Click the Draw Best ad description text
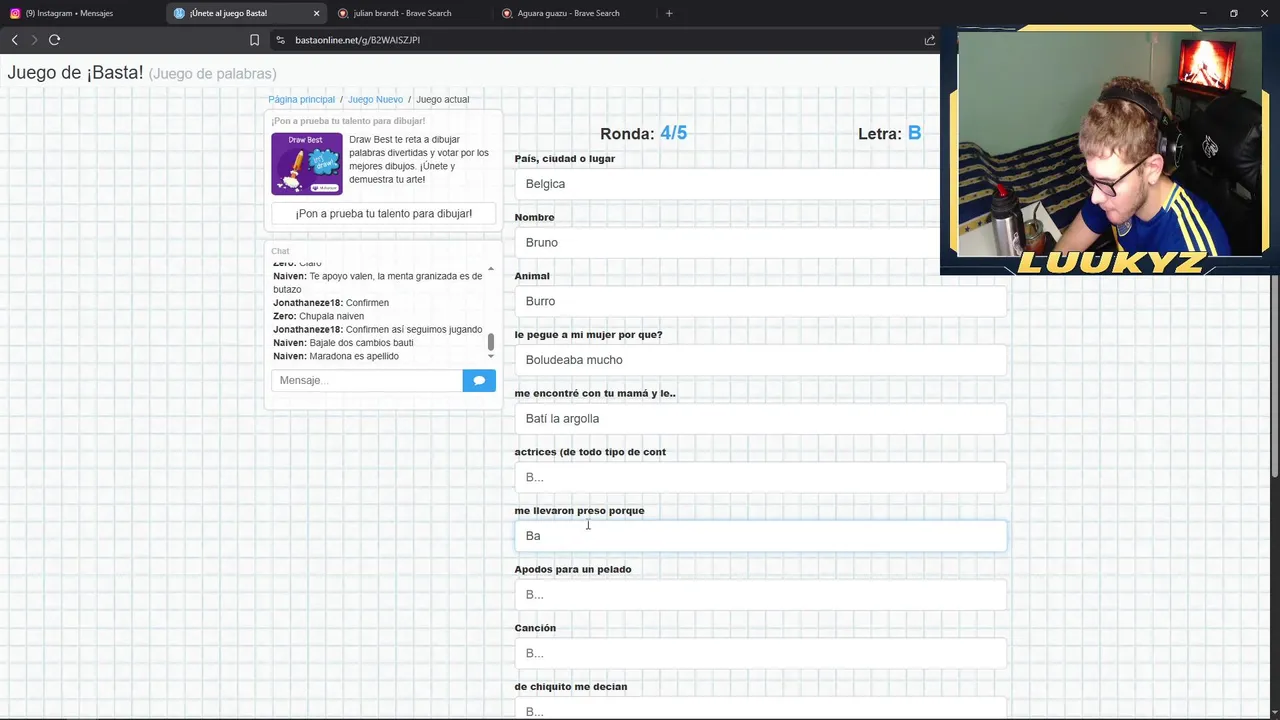The height and width of the screenshot is (720, 1280). 419,159
